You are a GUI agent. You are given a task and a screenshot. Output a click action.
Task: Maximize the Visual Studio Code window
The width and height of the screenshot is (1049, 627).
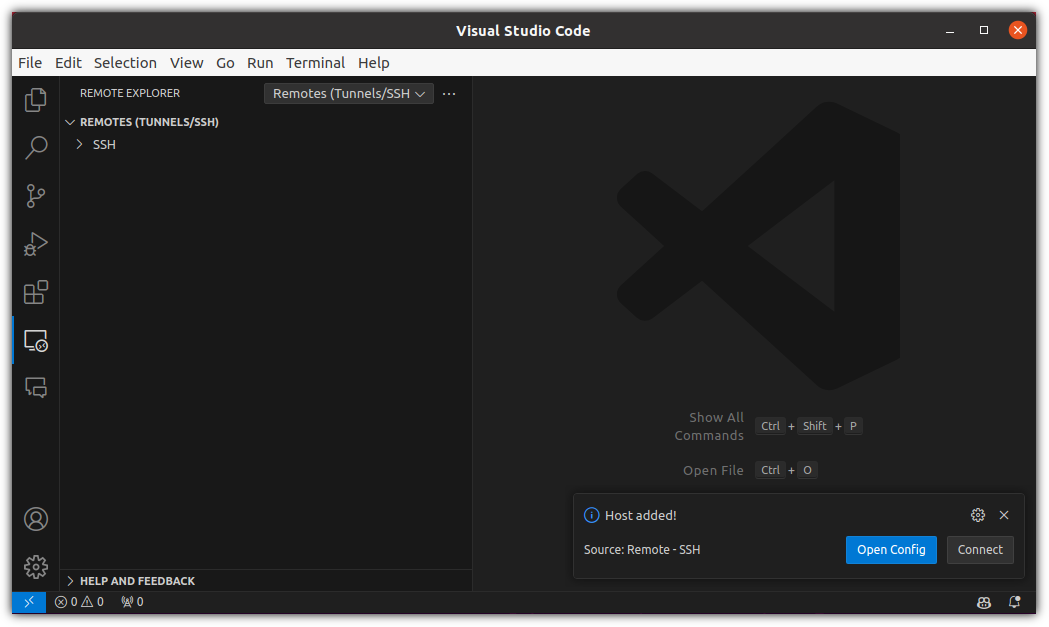[x=983, y=30]
